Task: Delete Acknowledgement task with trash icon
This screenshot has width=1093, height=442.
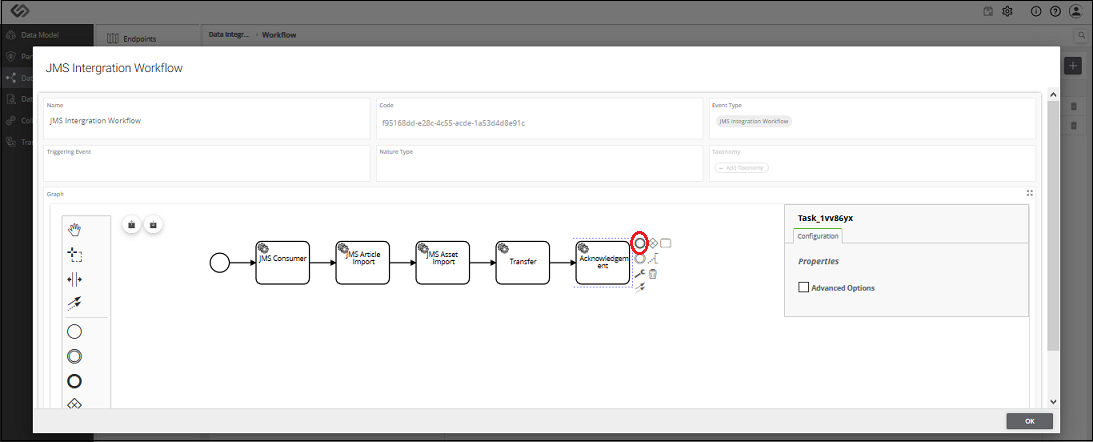Action: pyautogui.click(x=653, y=274)
